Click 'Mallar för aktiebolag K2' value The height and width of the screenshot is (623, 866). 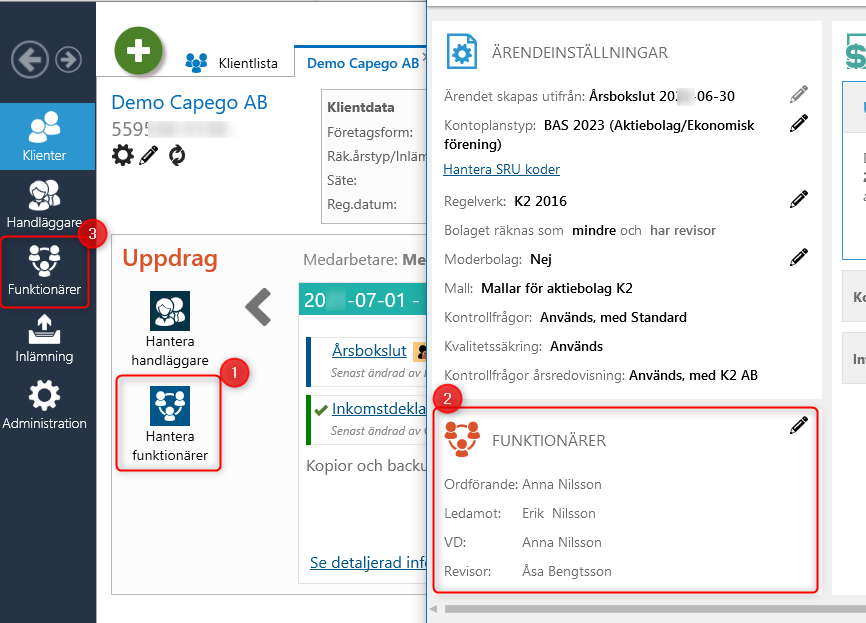pos(557,288)
